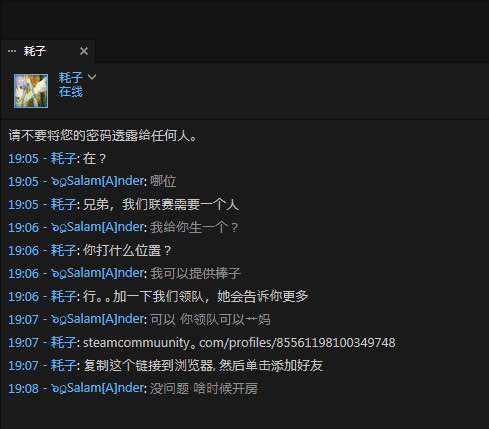
Task: Open the steamcommuunity profiles link text
Action: click(239, 343)
